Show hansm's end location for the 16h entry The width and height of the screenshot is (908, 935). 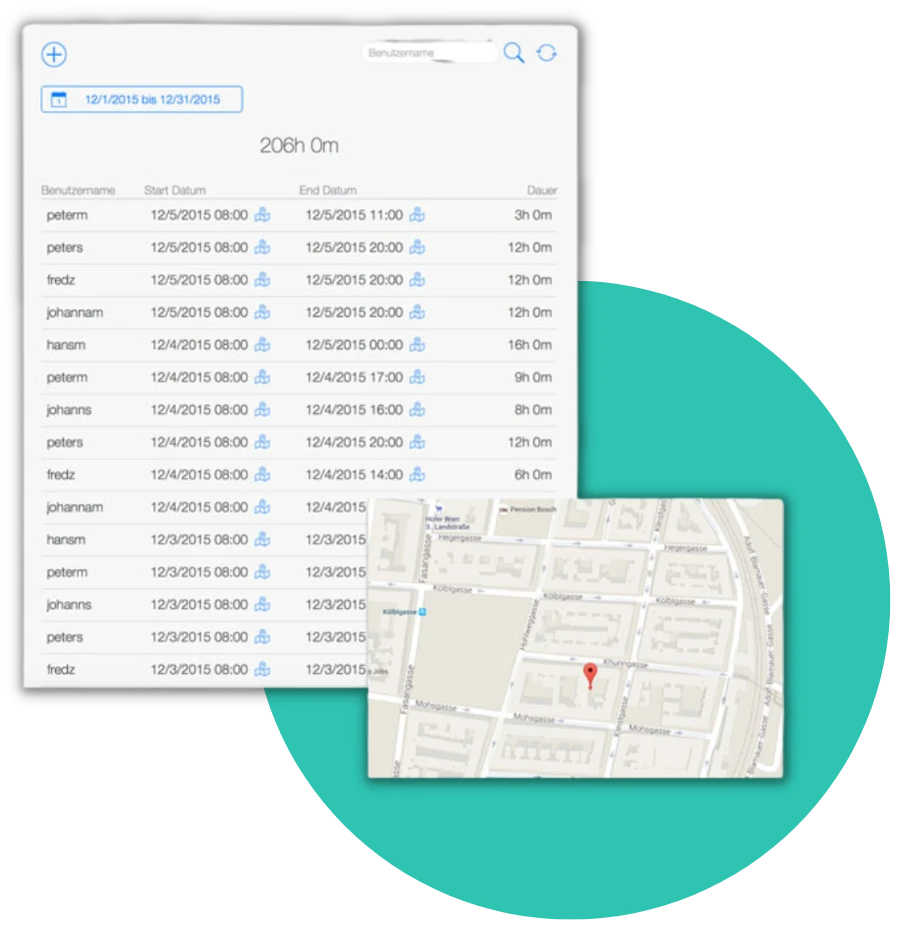[x=417, y=345]
